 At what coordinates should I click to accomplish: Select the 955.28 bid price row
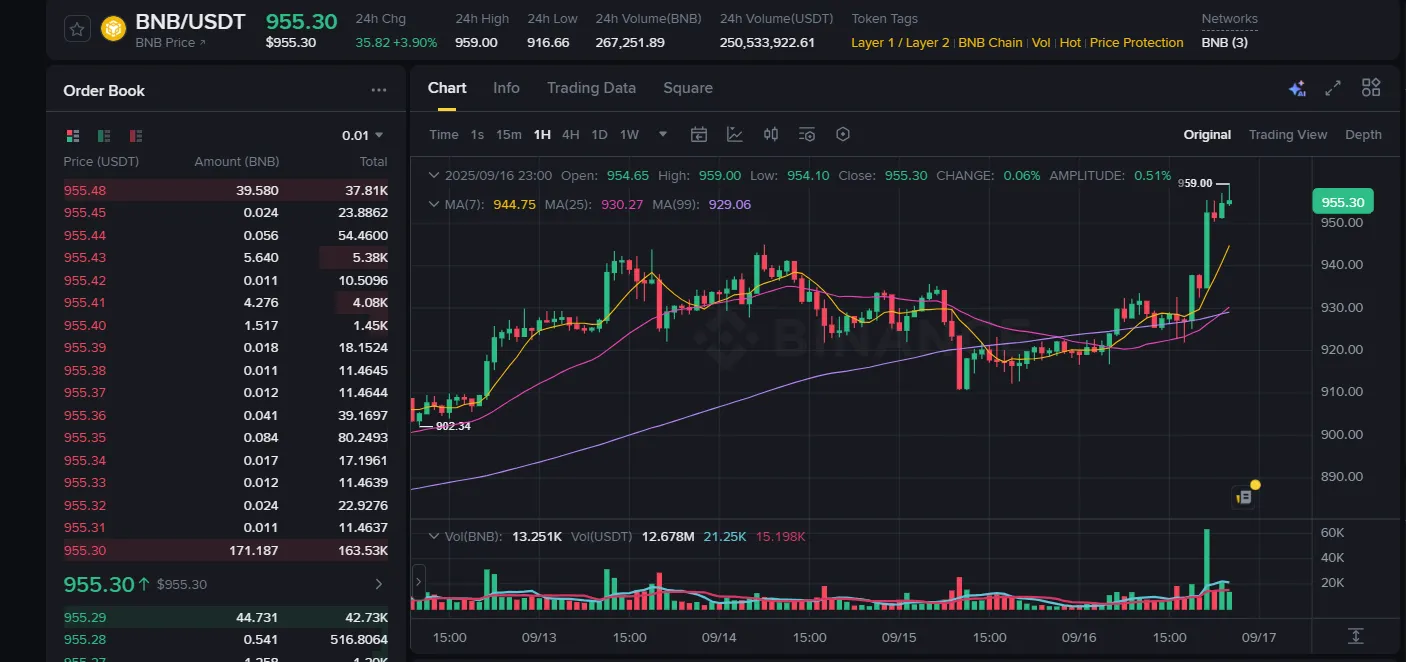click(x=225, y=640)
